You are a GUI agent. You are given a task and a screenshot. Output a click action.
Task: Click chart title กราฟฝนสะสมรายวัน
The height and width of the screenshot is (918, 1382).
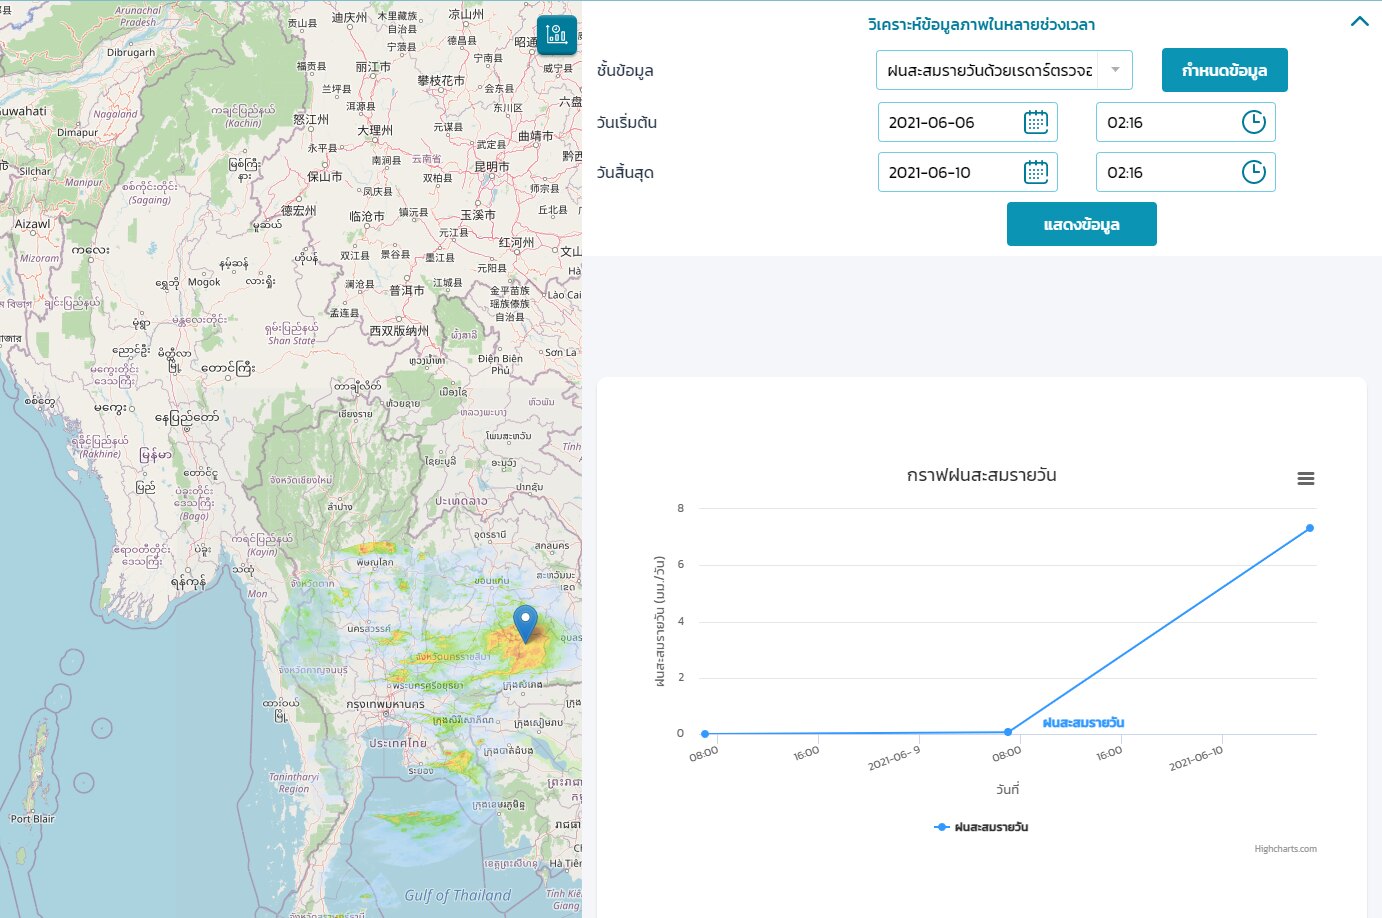point(981,475)
